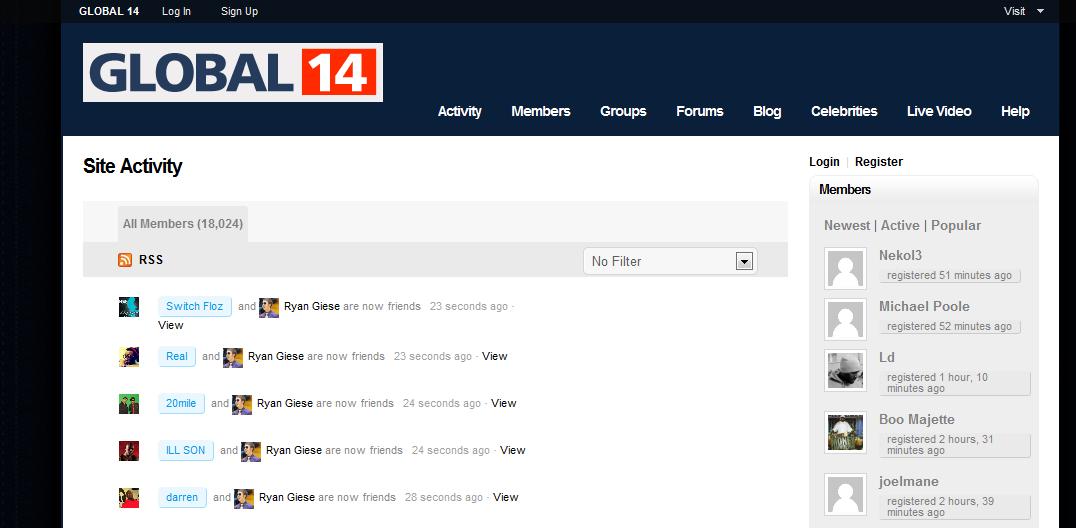The image size is (1076, 528).
Task: Click Ryan Giese avatar in Real row
Action: (x=233, y=358)
